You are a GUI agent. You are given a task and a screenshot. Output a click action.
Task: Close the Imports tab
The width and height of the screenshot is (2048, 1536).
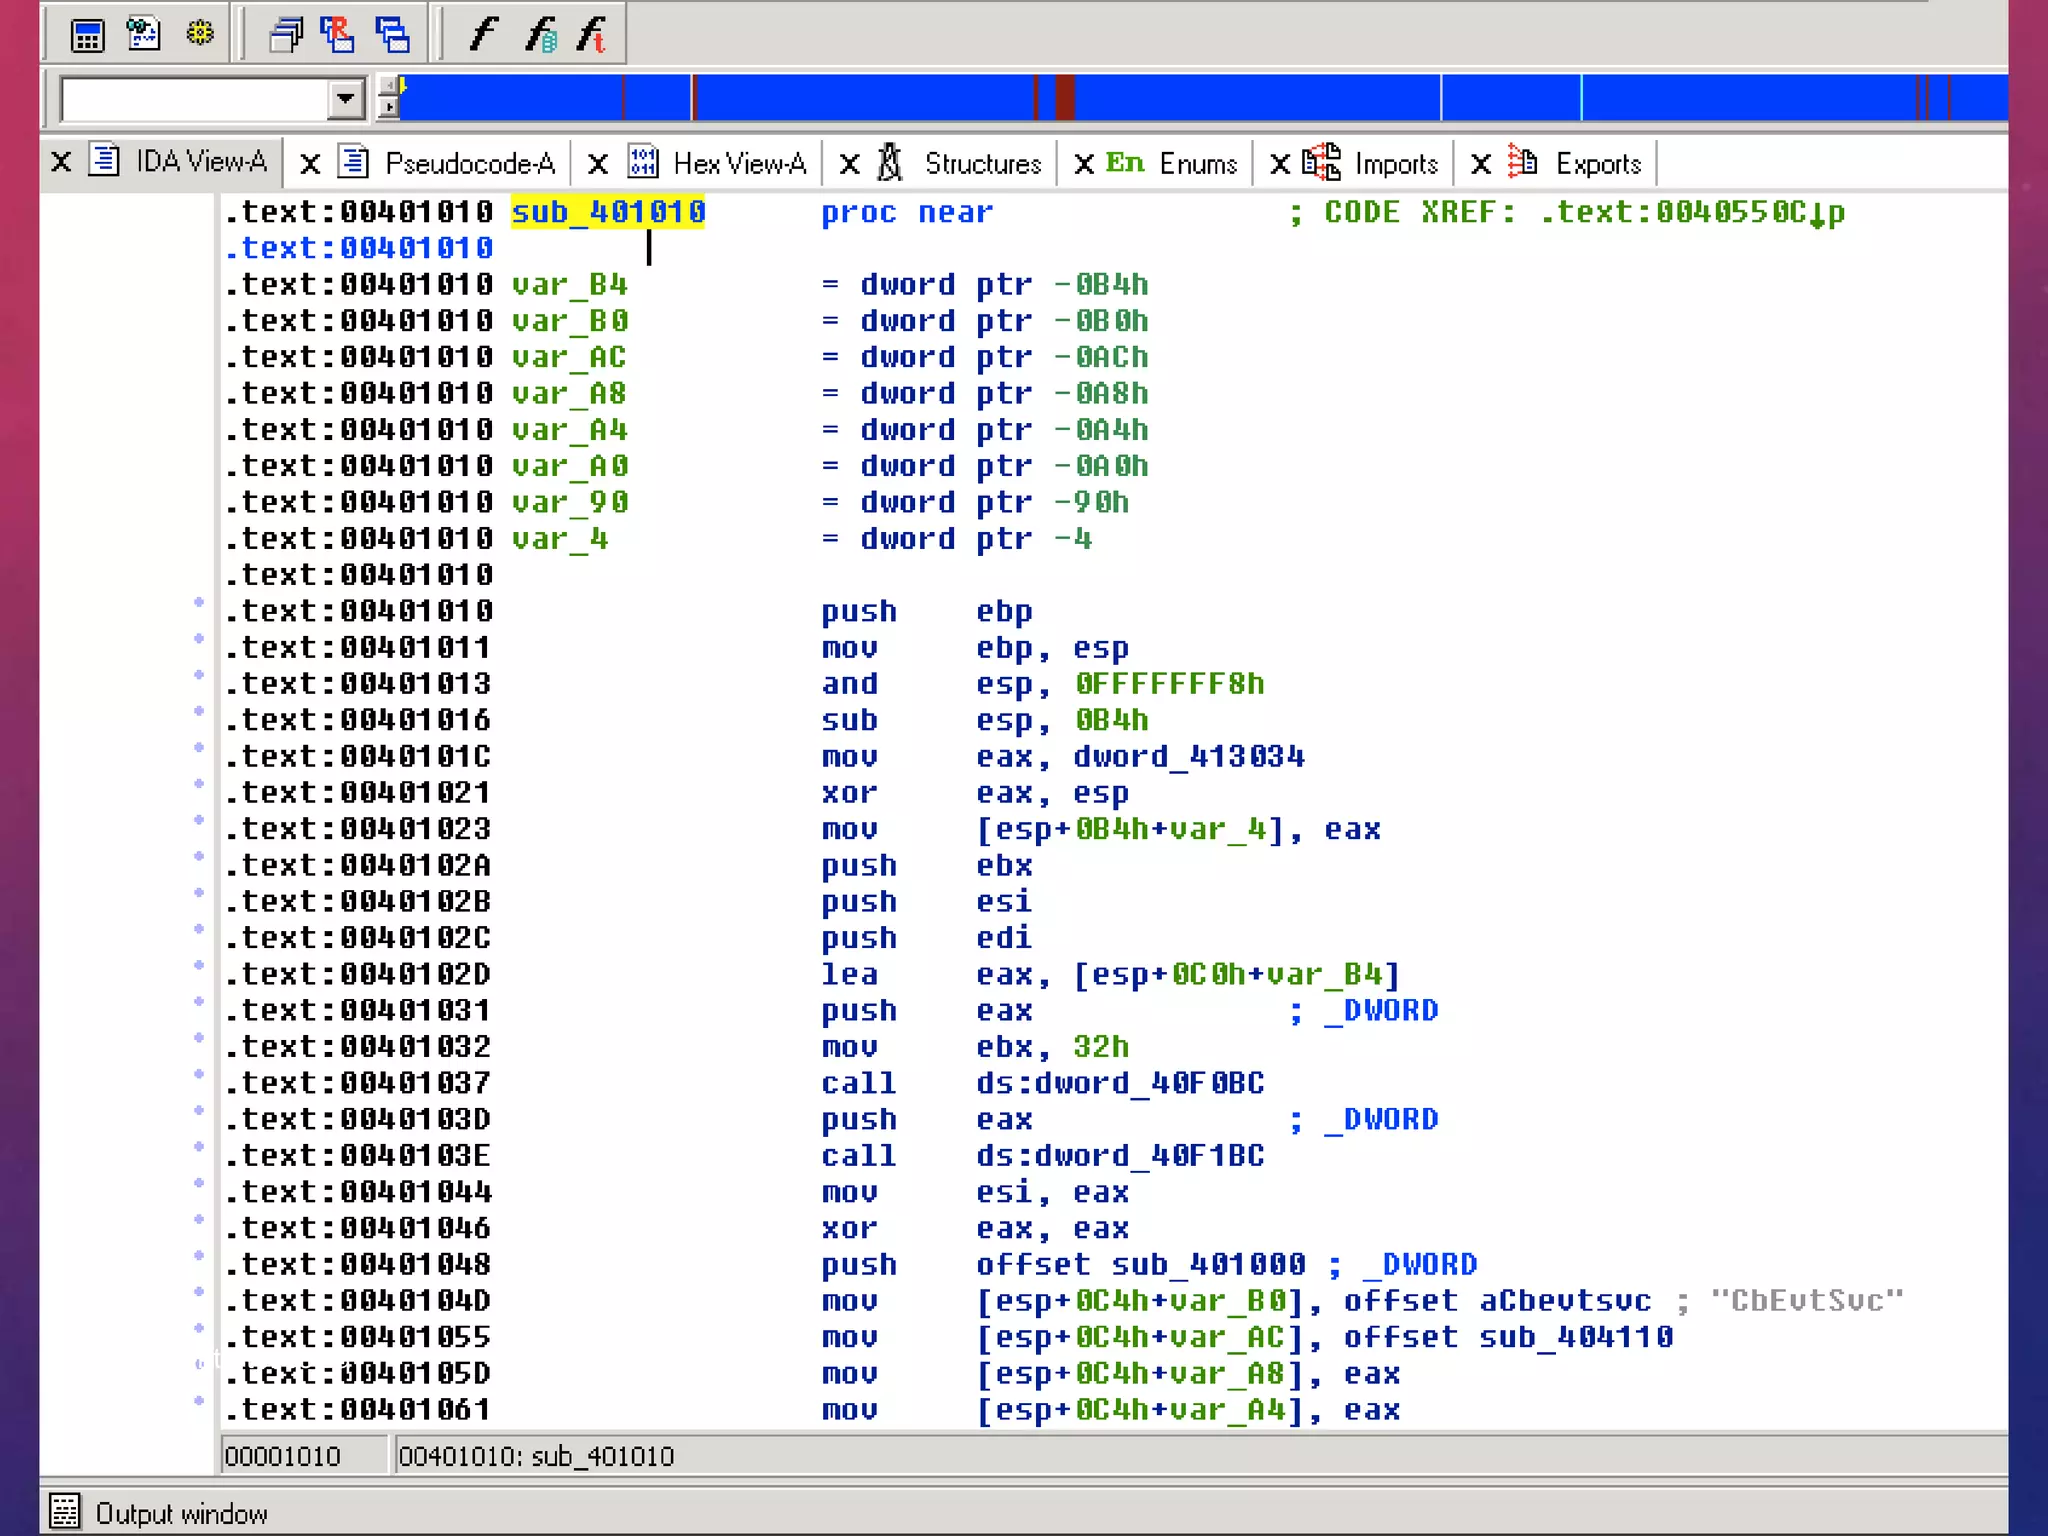pyautogui.click(x=1279, y=164)
